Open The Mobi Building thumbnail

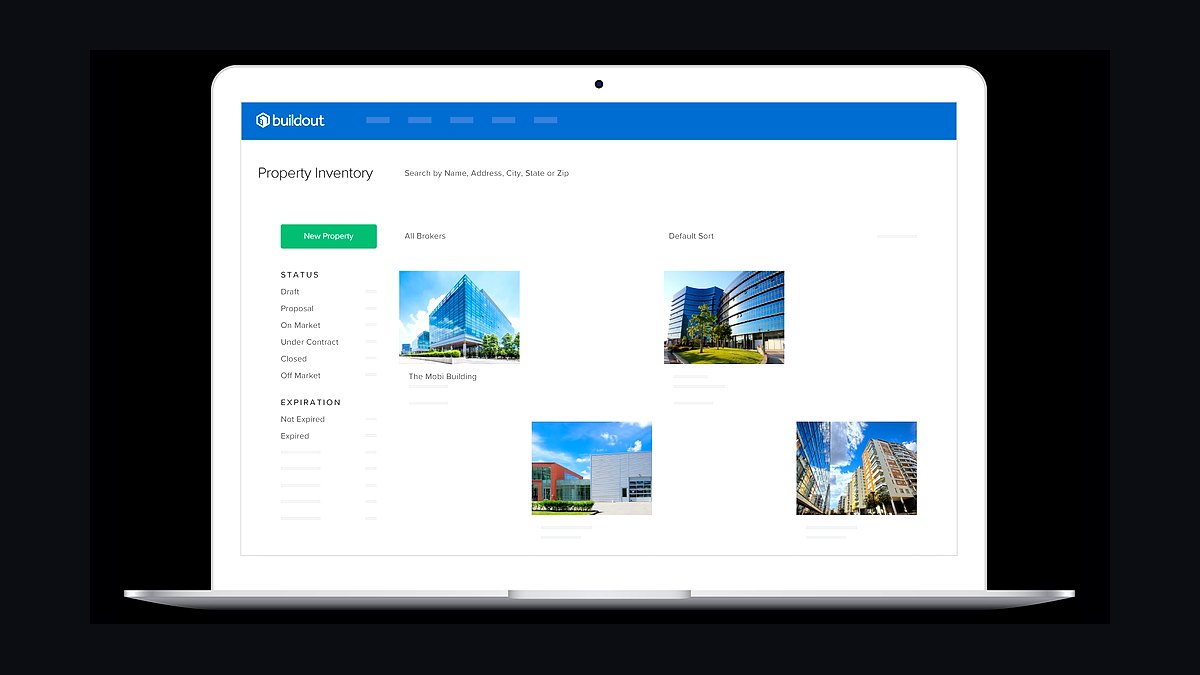pyautogui.click(x=459, y=316)
